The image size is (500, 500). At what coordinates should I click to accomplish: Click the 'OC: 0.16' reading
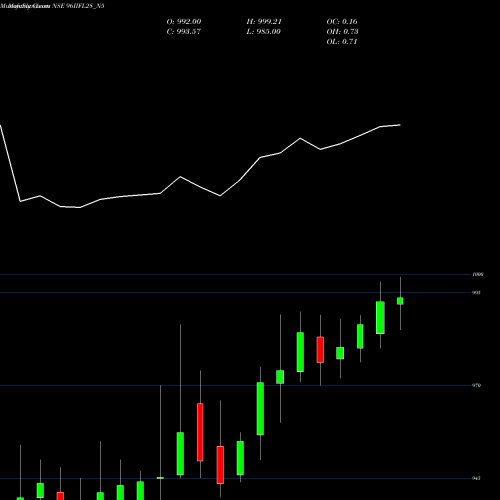point(342,21)
